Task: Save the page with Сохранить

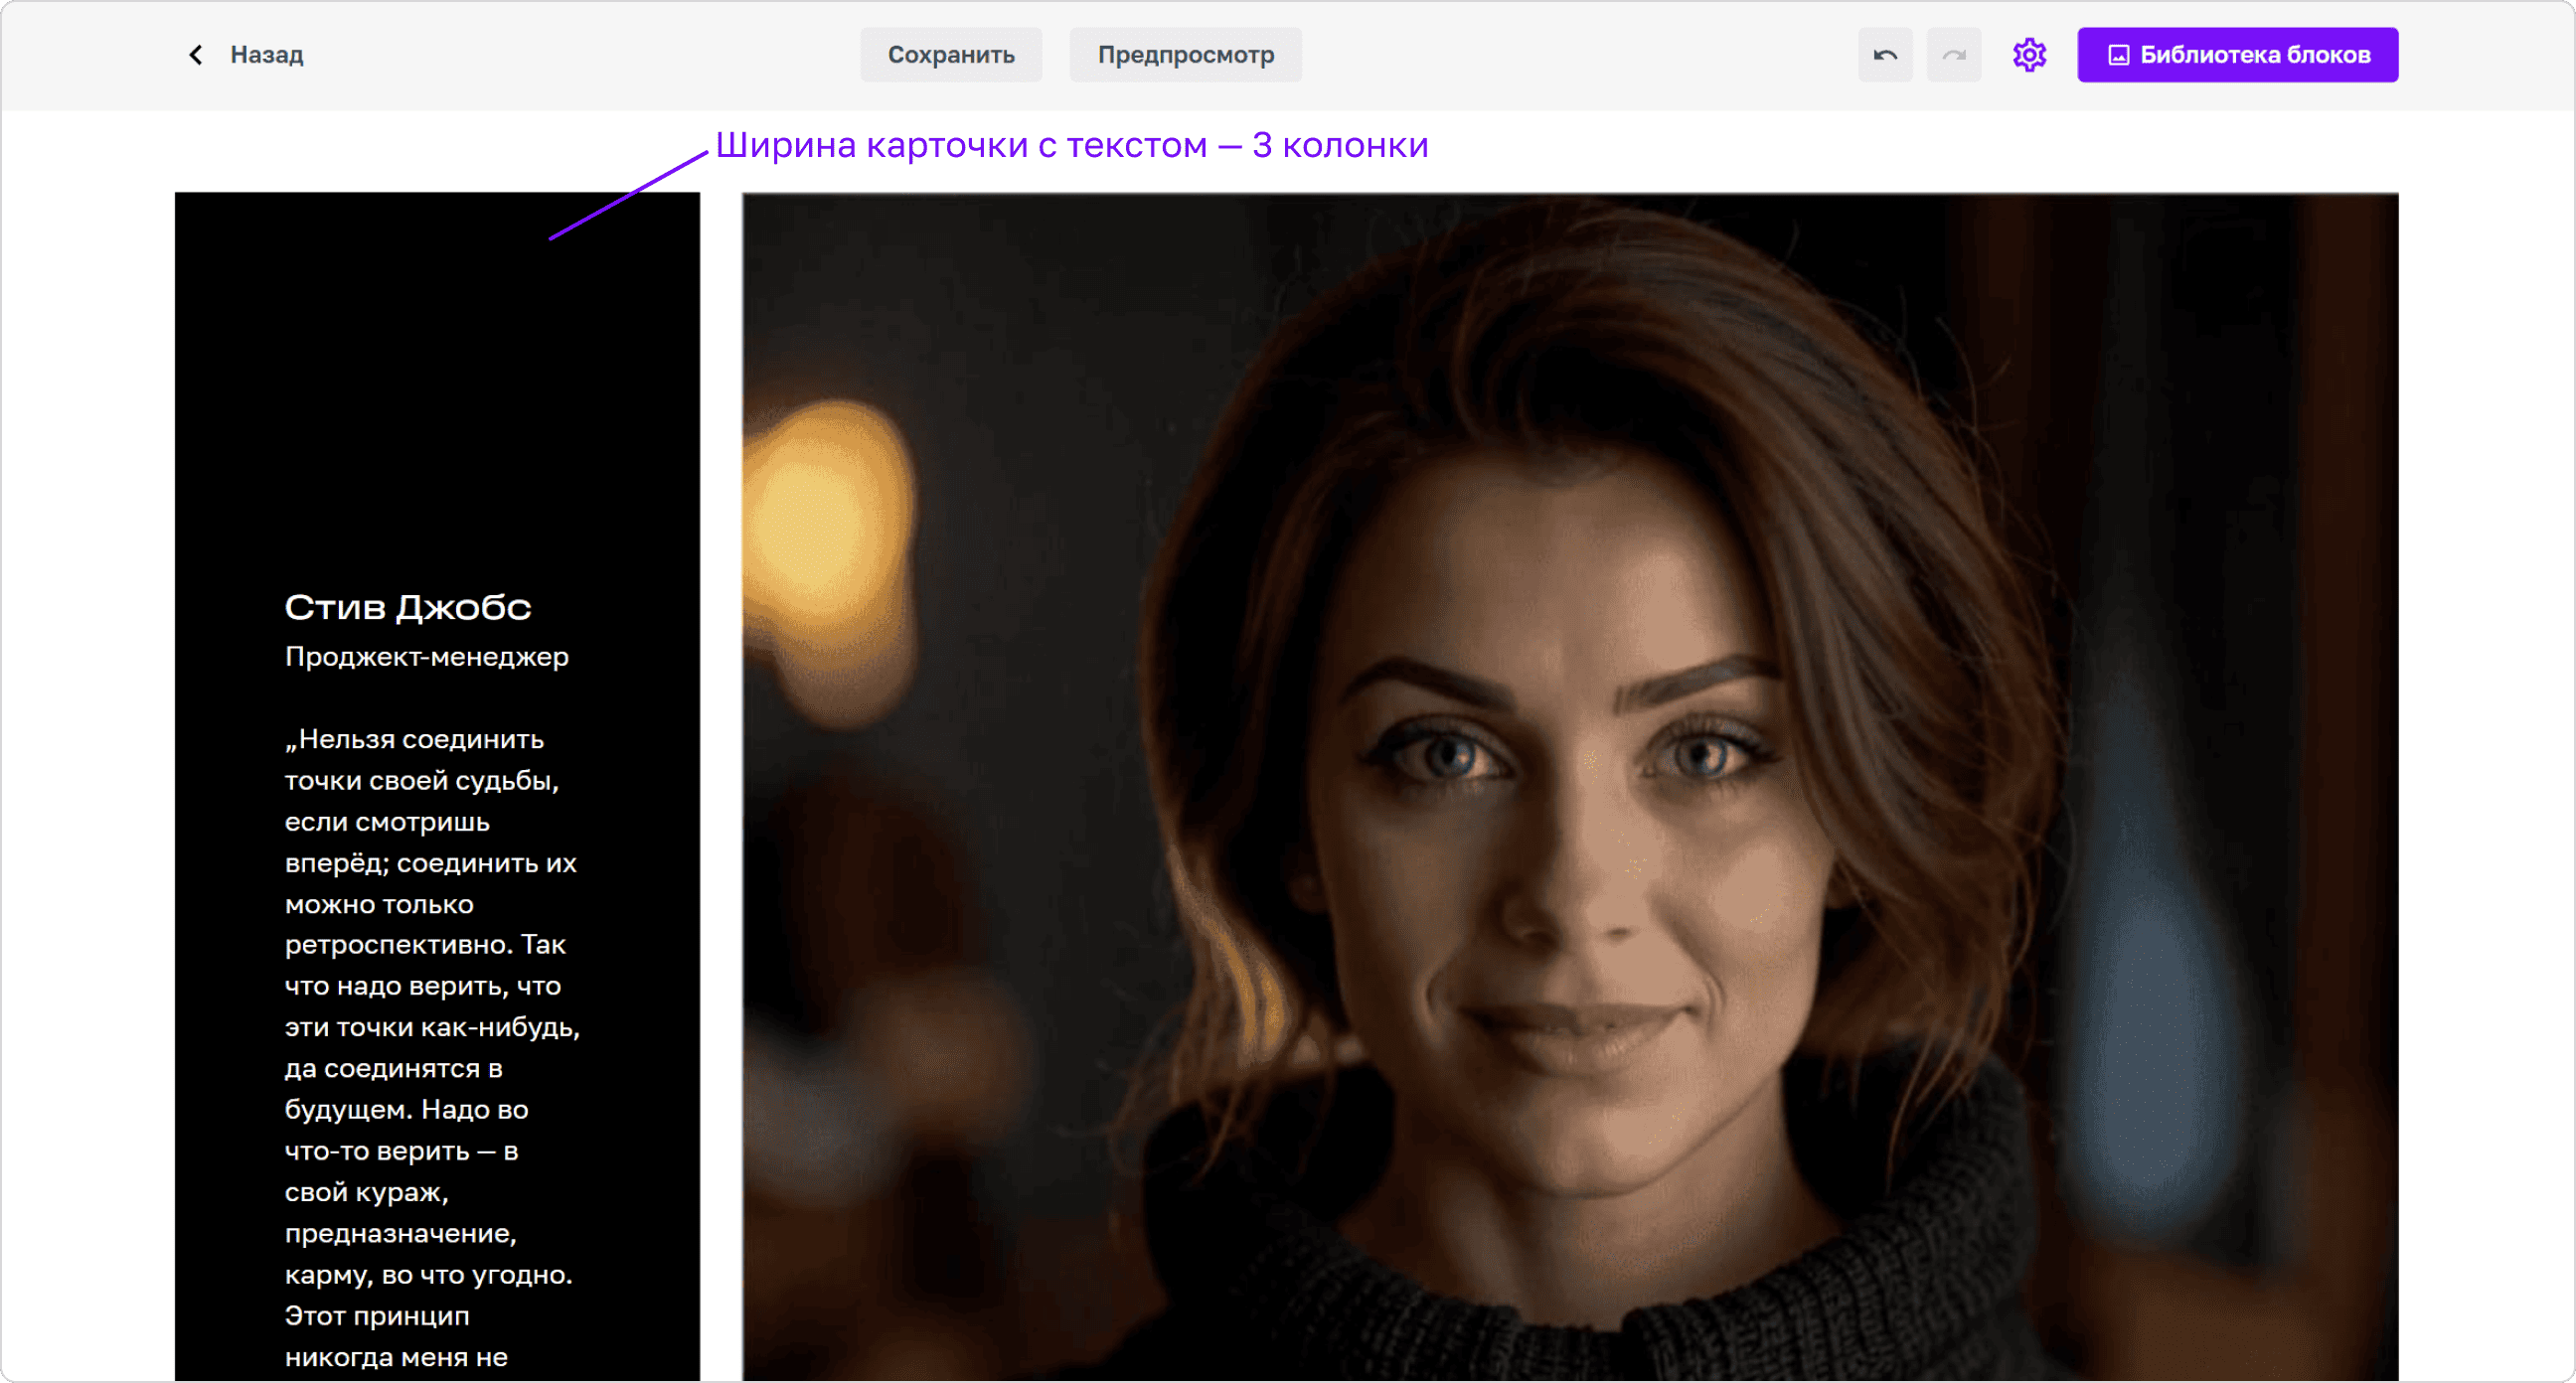Action: pos(951,55)
